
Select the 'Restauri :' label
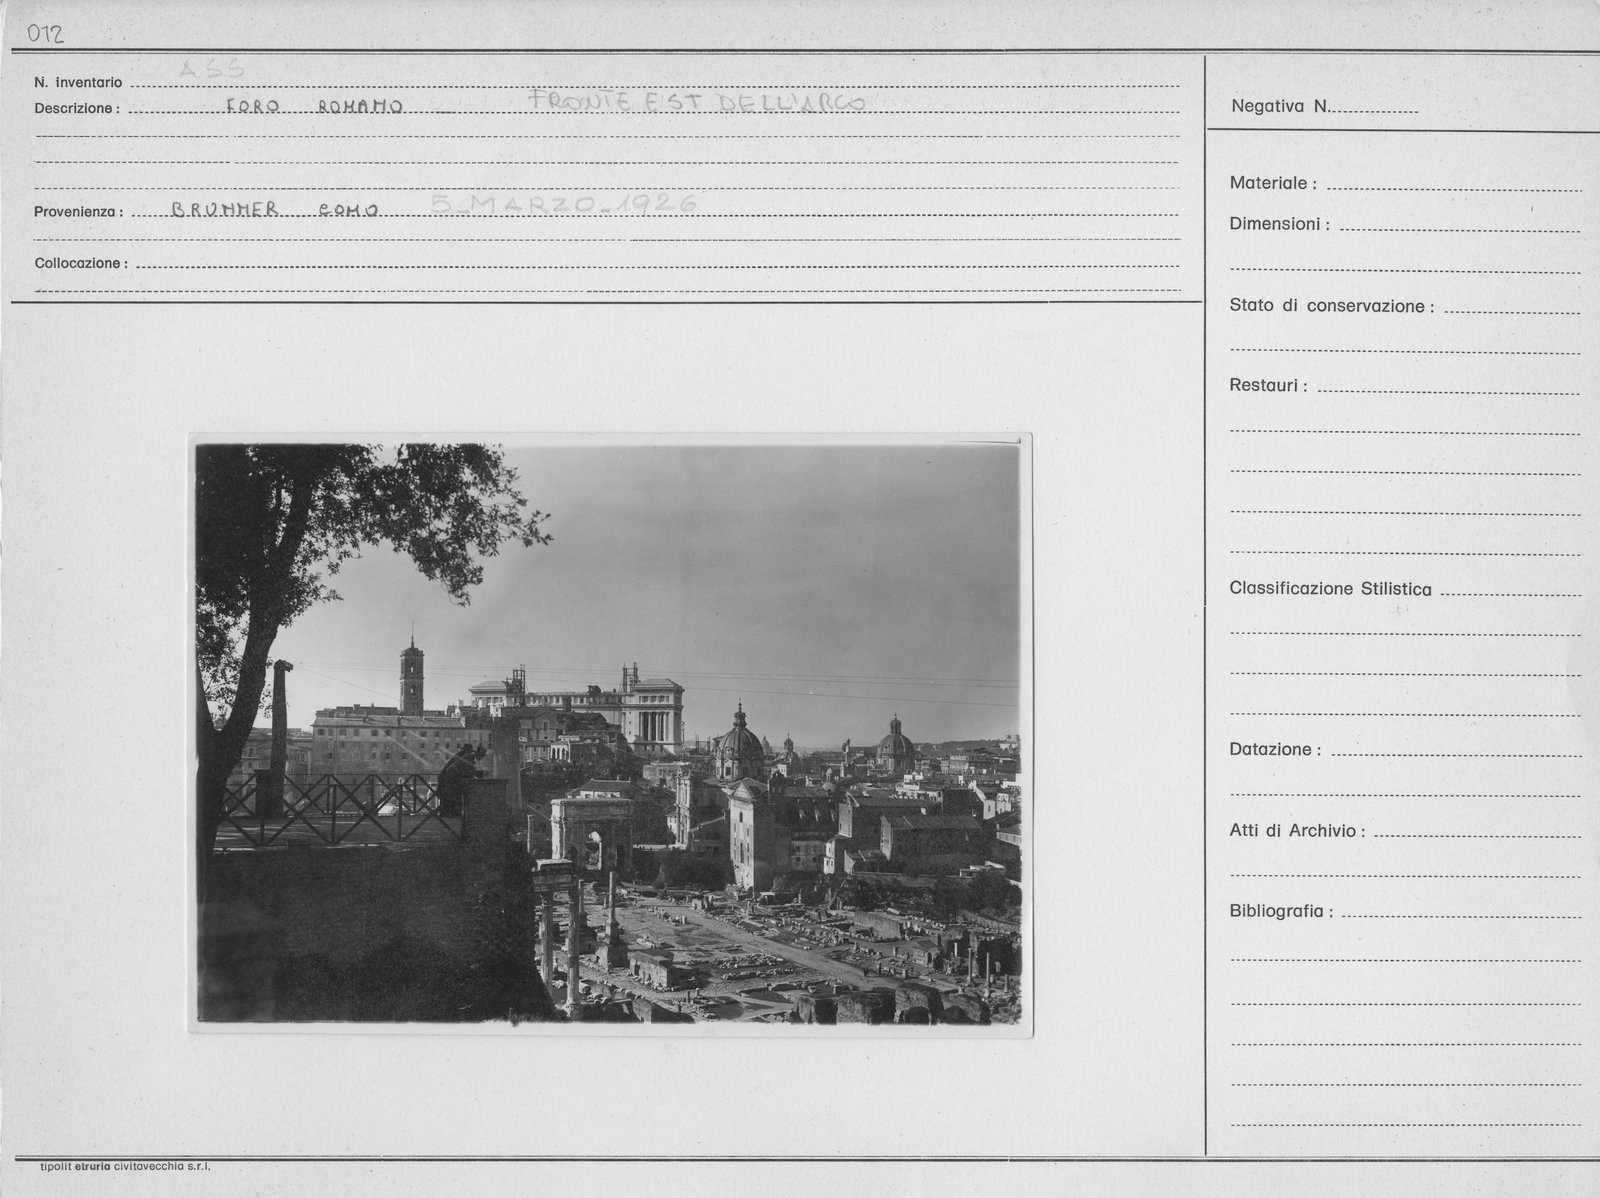tap(1268, 386)
